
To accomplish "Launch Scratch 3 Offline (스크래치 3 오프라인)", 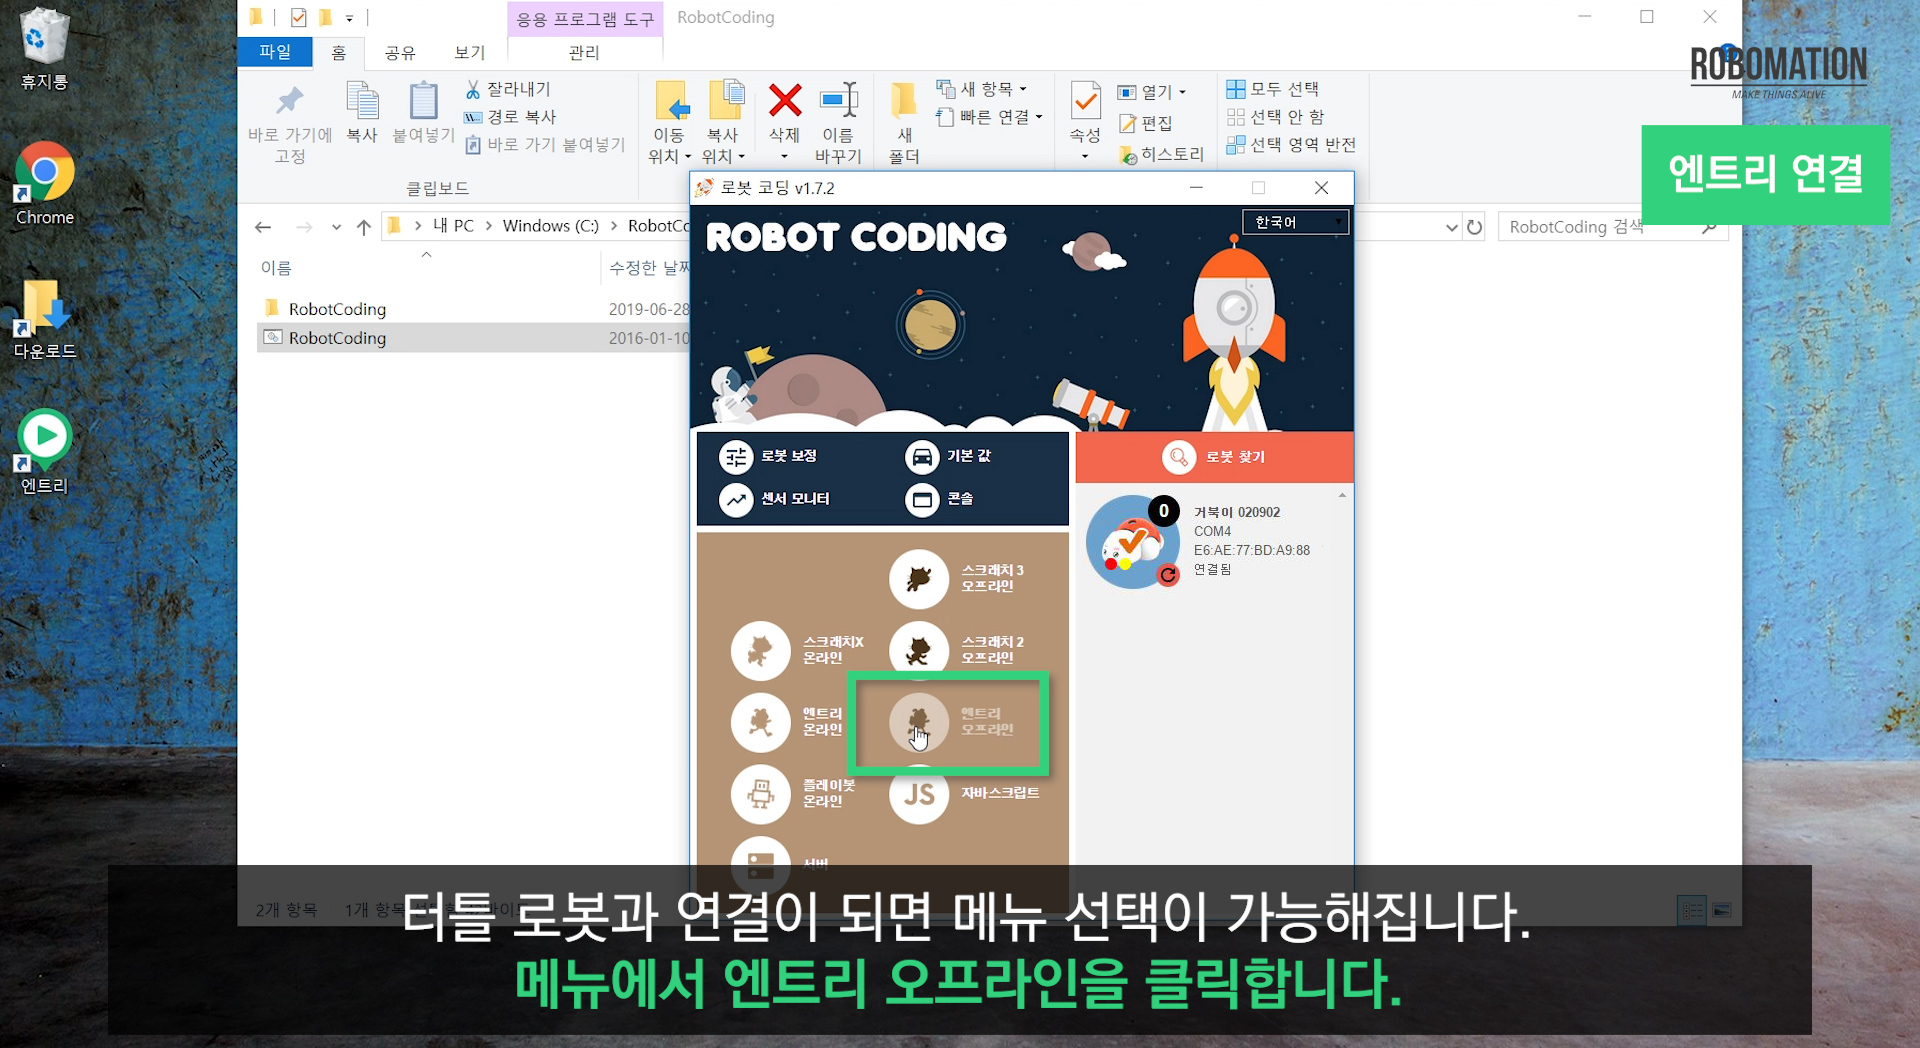I will (956, 578).
